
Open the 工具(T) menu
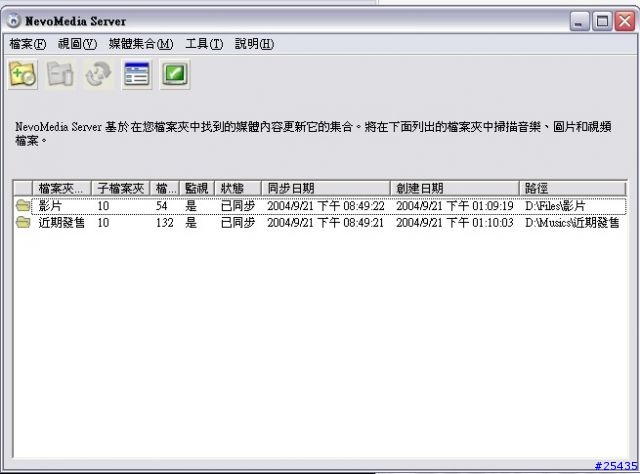tap(204, 44)
